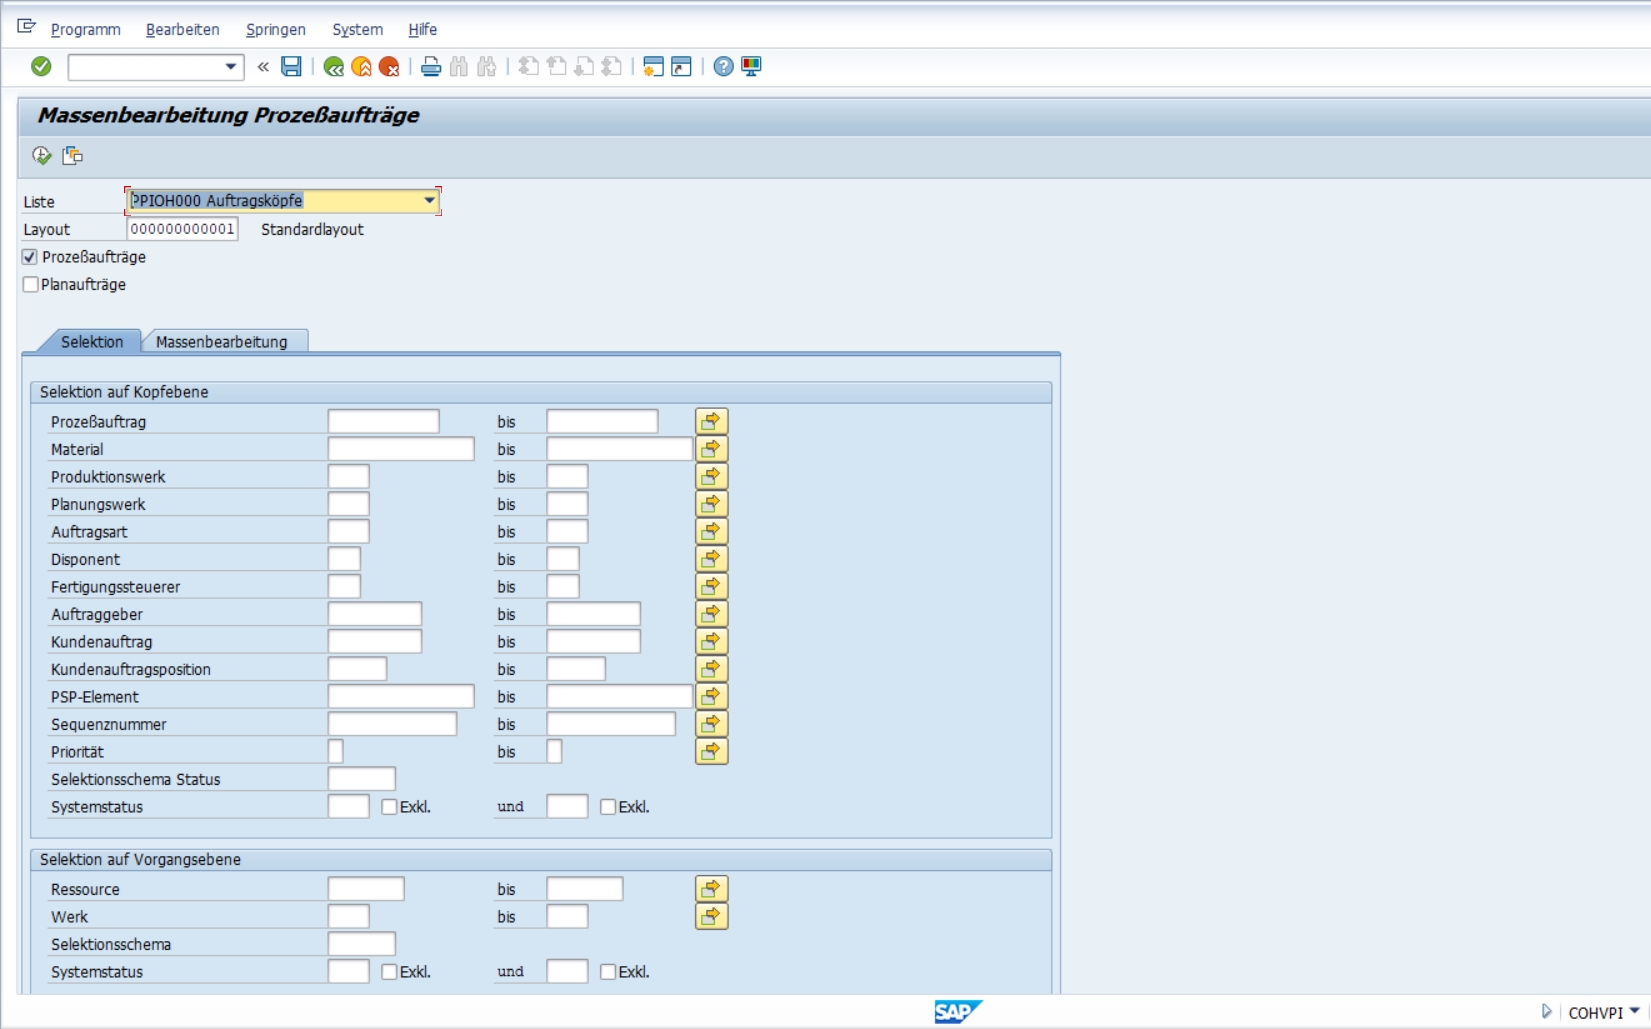Open multiple selection for Auftragsart
The height and width of the screenshot is (1029, 1651).
click(x=711, y=531)
